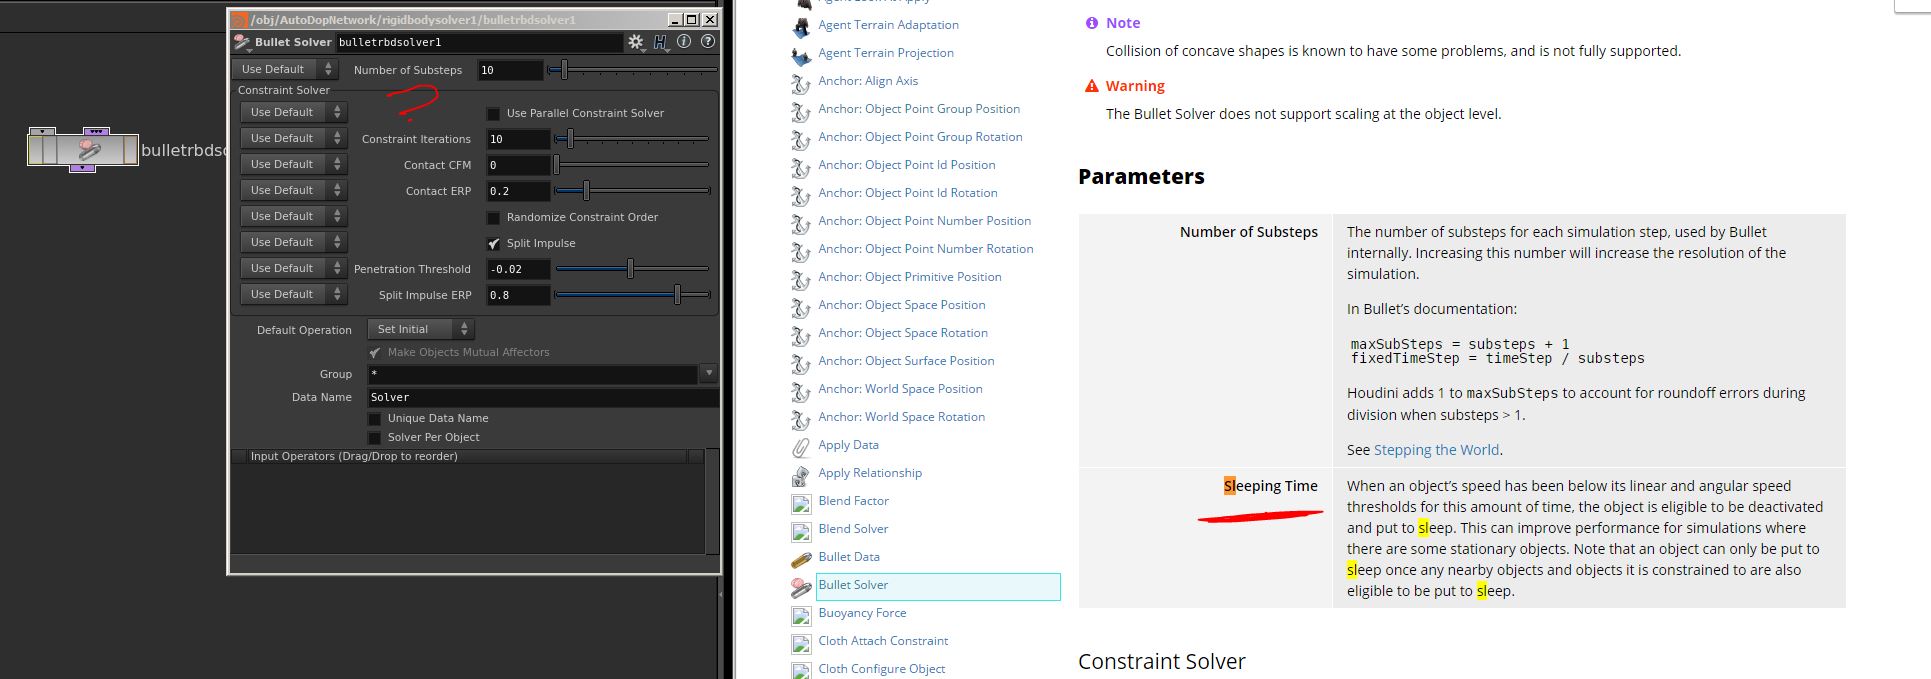This screenshot has width=1931, height=679.
Task: Click the Anchor: Object Surface Position icon
Action: coord(801,362)
